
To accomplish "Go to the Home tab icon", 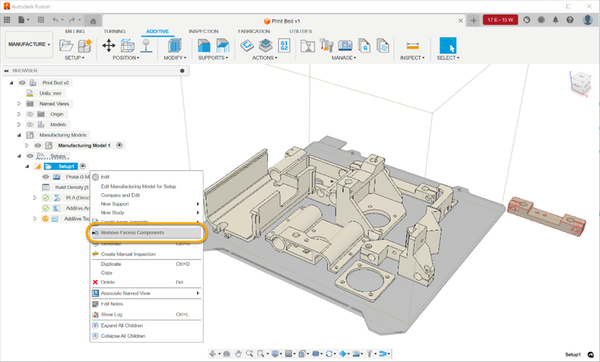I will tap(93, 21).
